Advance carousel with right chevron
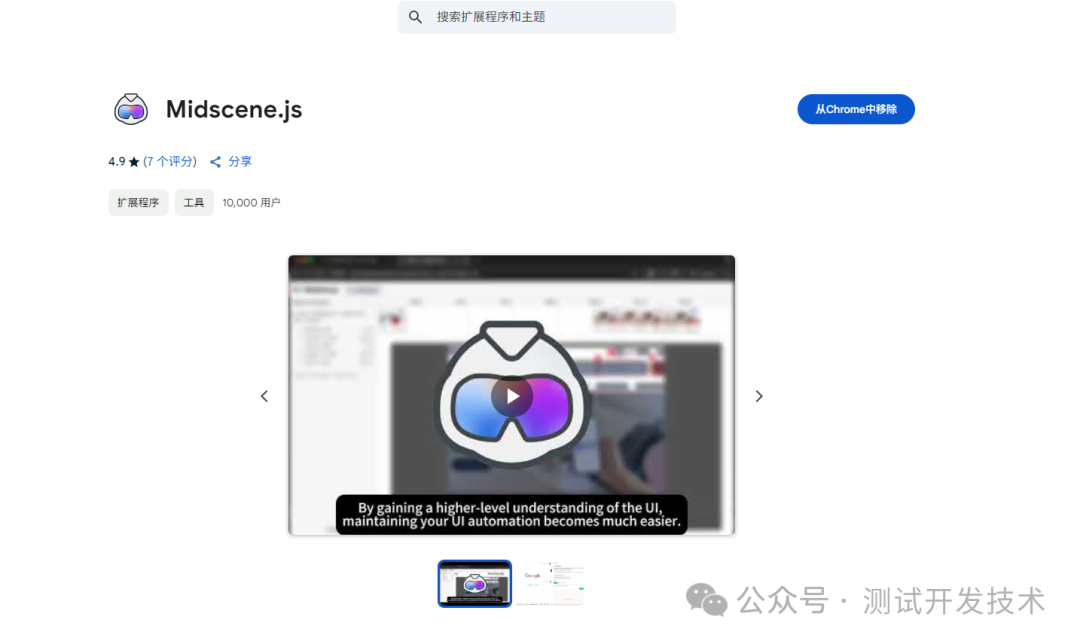This screenshot has width=1080, height=644. 759,396
